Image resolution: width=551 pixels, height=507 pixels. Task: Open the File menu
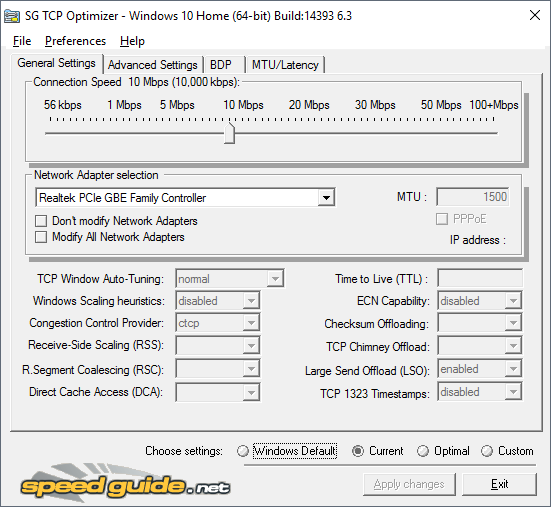[x=22, y=41]
